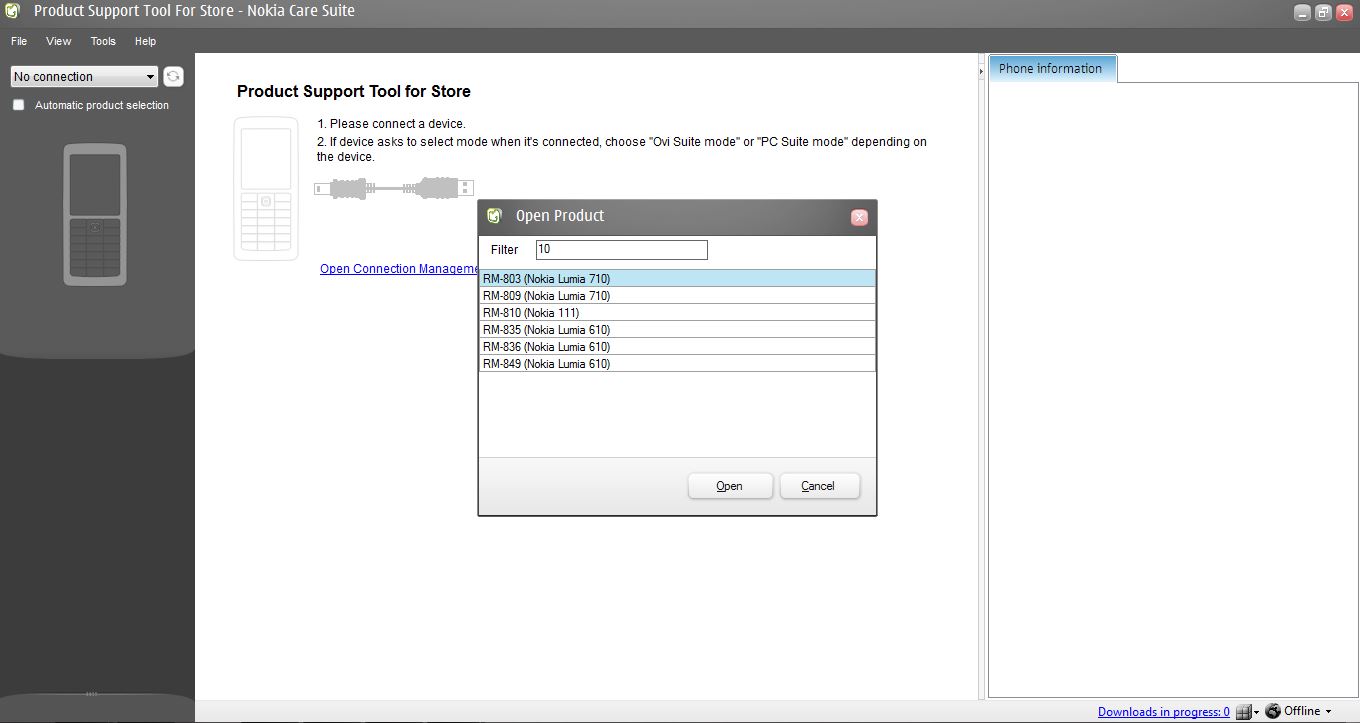Open Connection Management link
Screen dimensions: 1360x723
coord(399,269)
